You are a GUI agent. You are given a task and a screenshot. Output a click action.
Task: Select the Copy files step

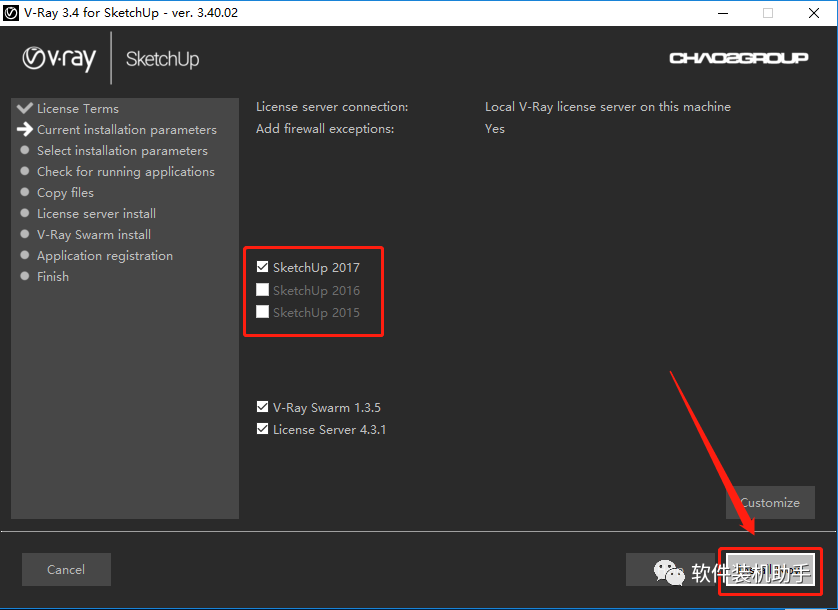pyautogui.click(x=65, y=192)
